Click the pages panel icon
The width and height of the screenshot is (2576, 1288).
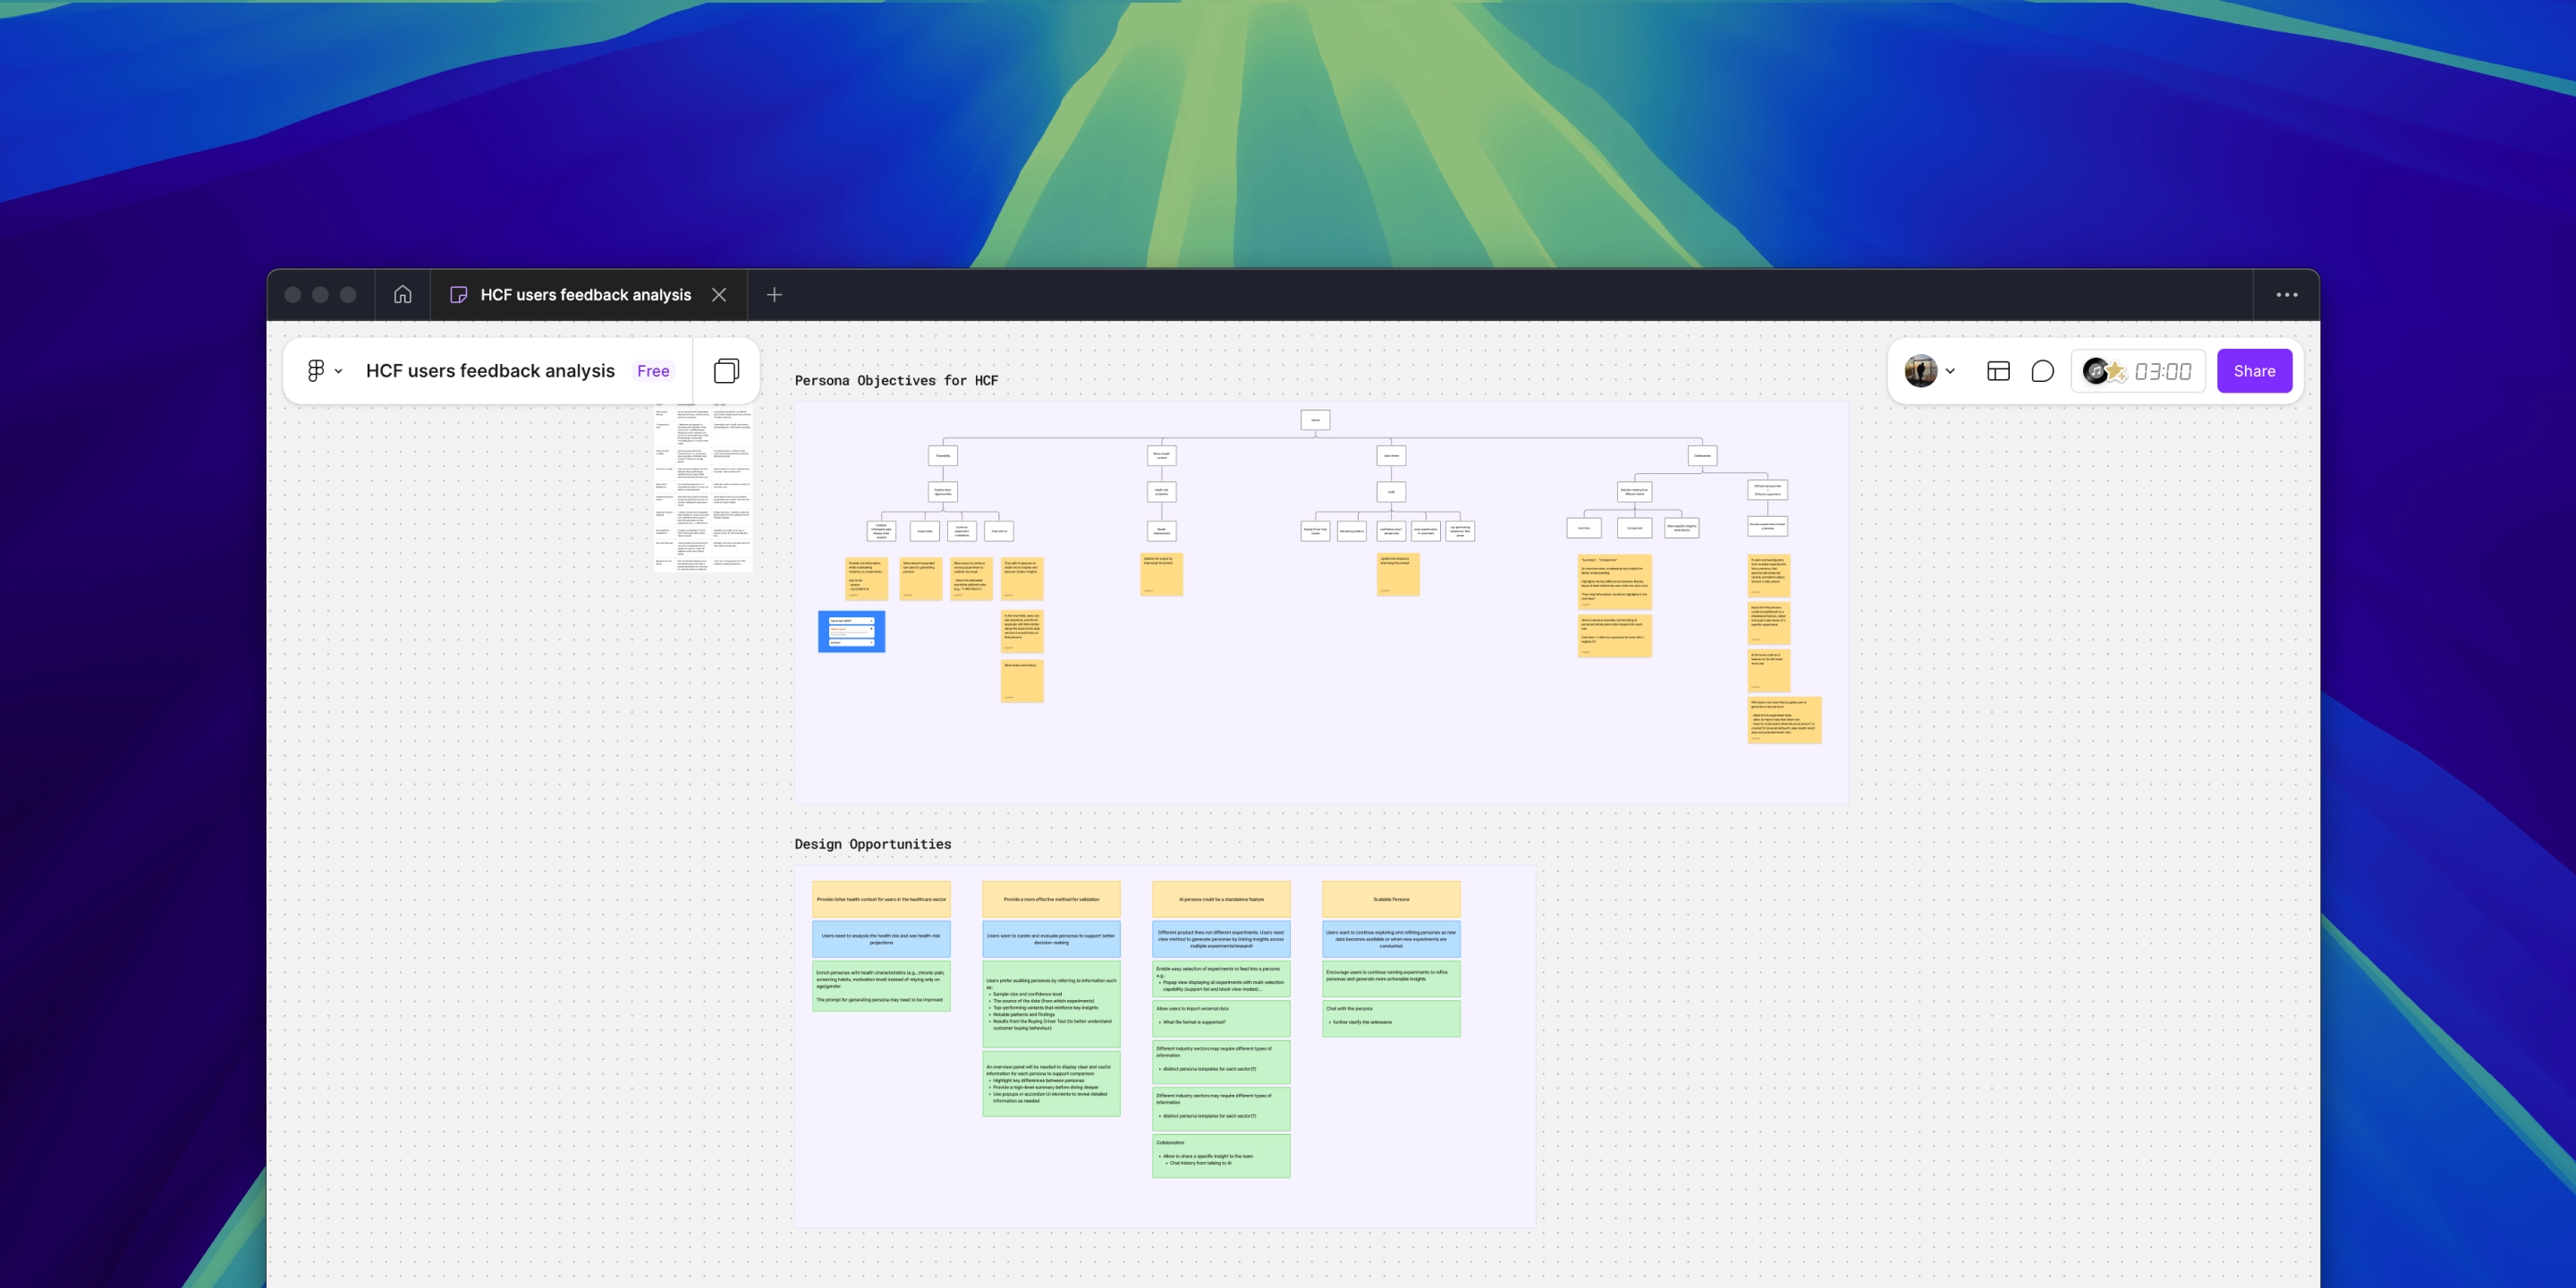[726, 371]
